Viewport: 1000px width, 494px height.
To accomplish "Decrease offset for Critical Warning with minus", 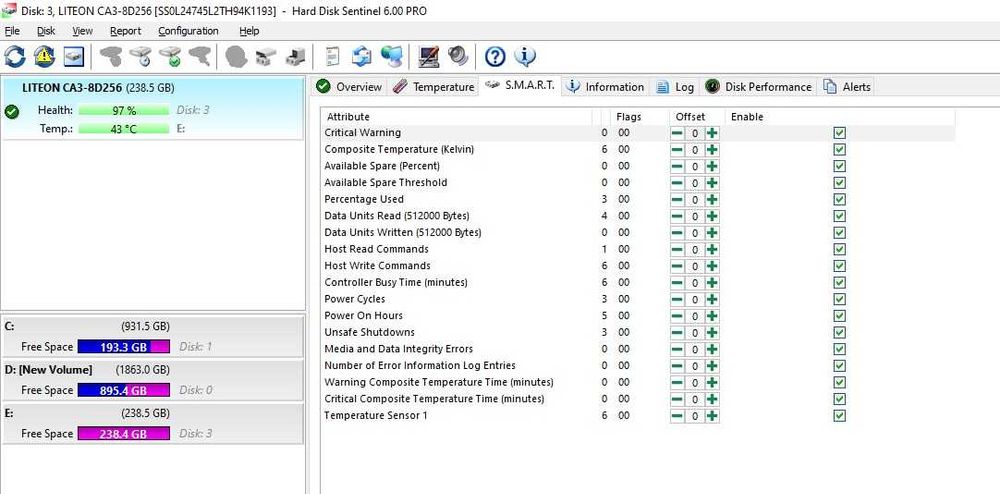I will [677, 133].
